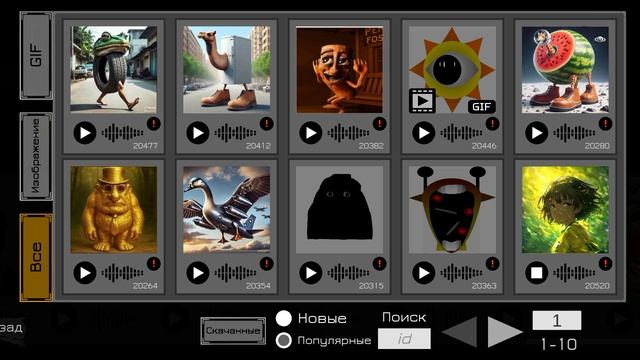The image size is (640, 360).
Task: Click waveform on card 20477
Action: coord(122,133)
